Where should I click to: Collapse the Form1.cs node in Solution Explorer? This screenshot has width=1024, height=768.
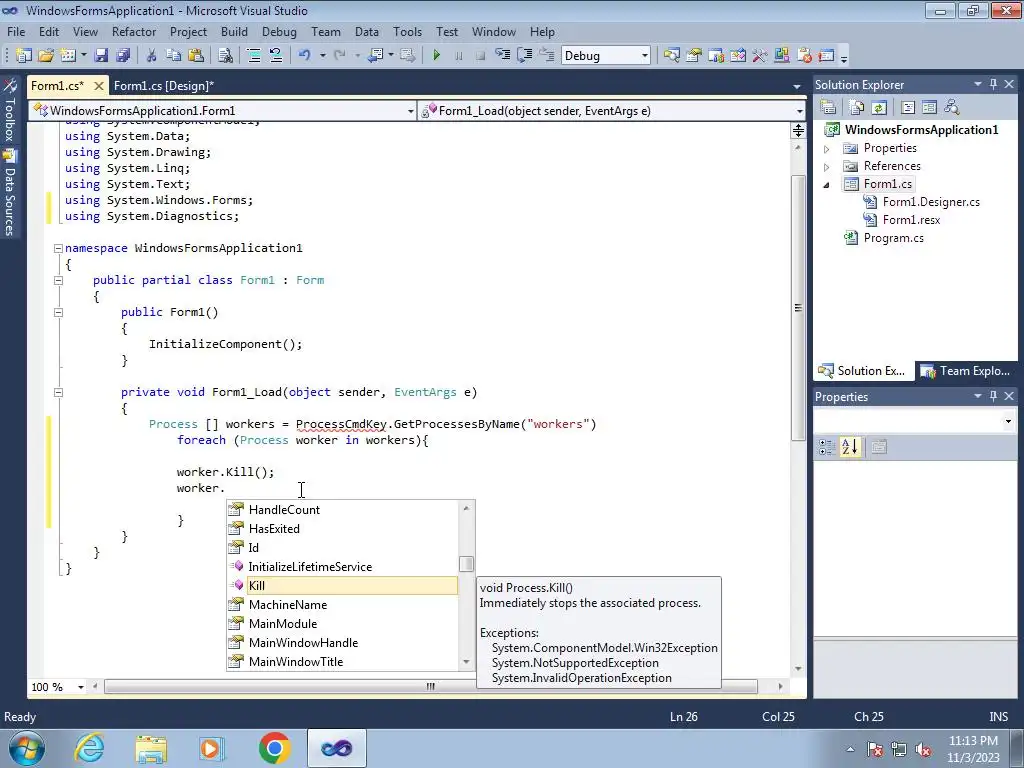827,185
